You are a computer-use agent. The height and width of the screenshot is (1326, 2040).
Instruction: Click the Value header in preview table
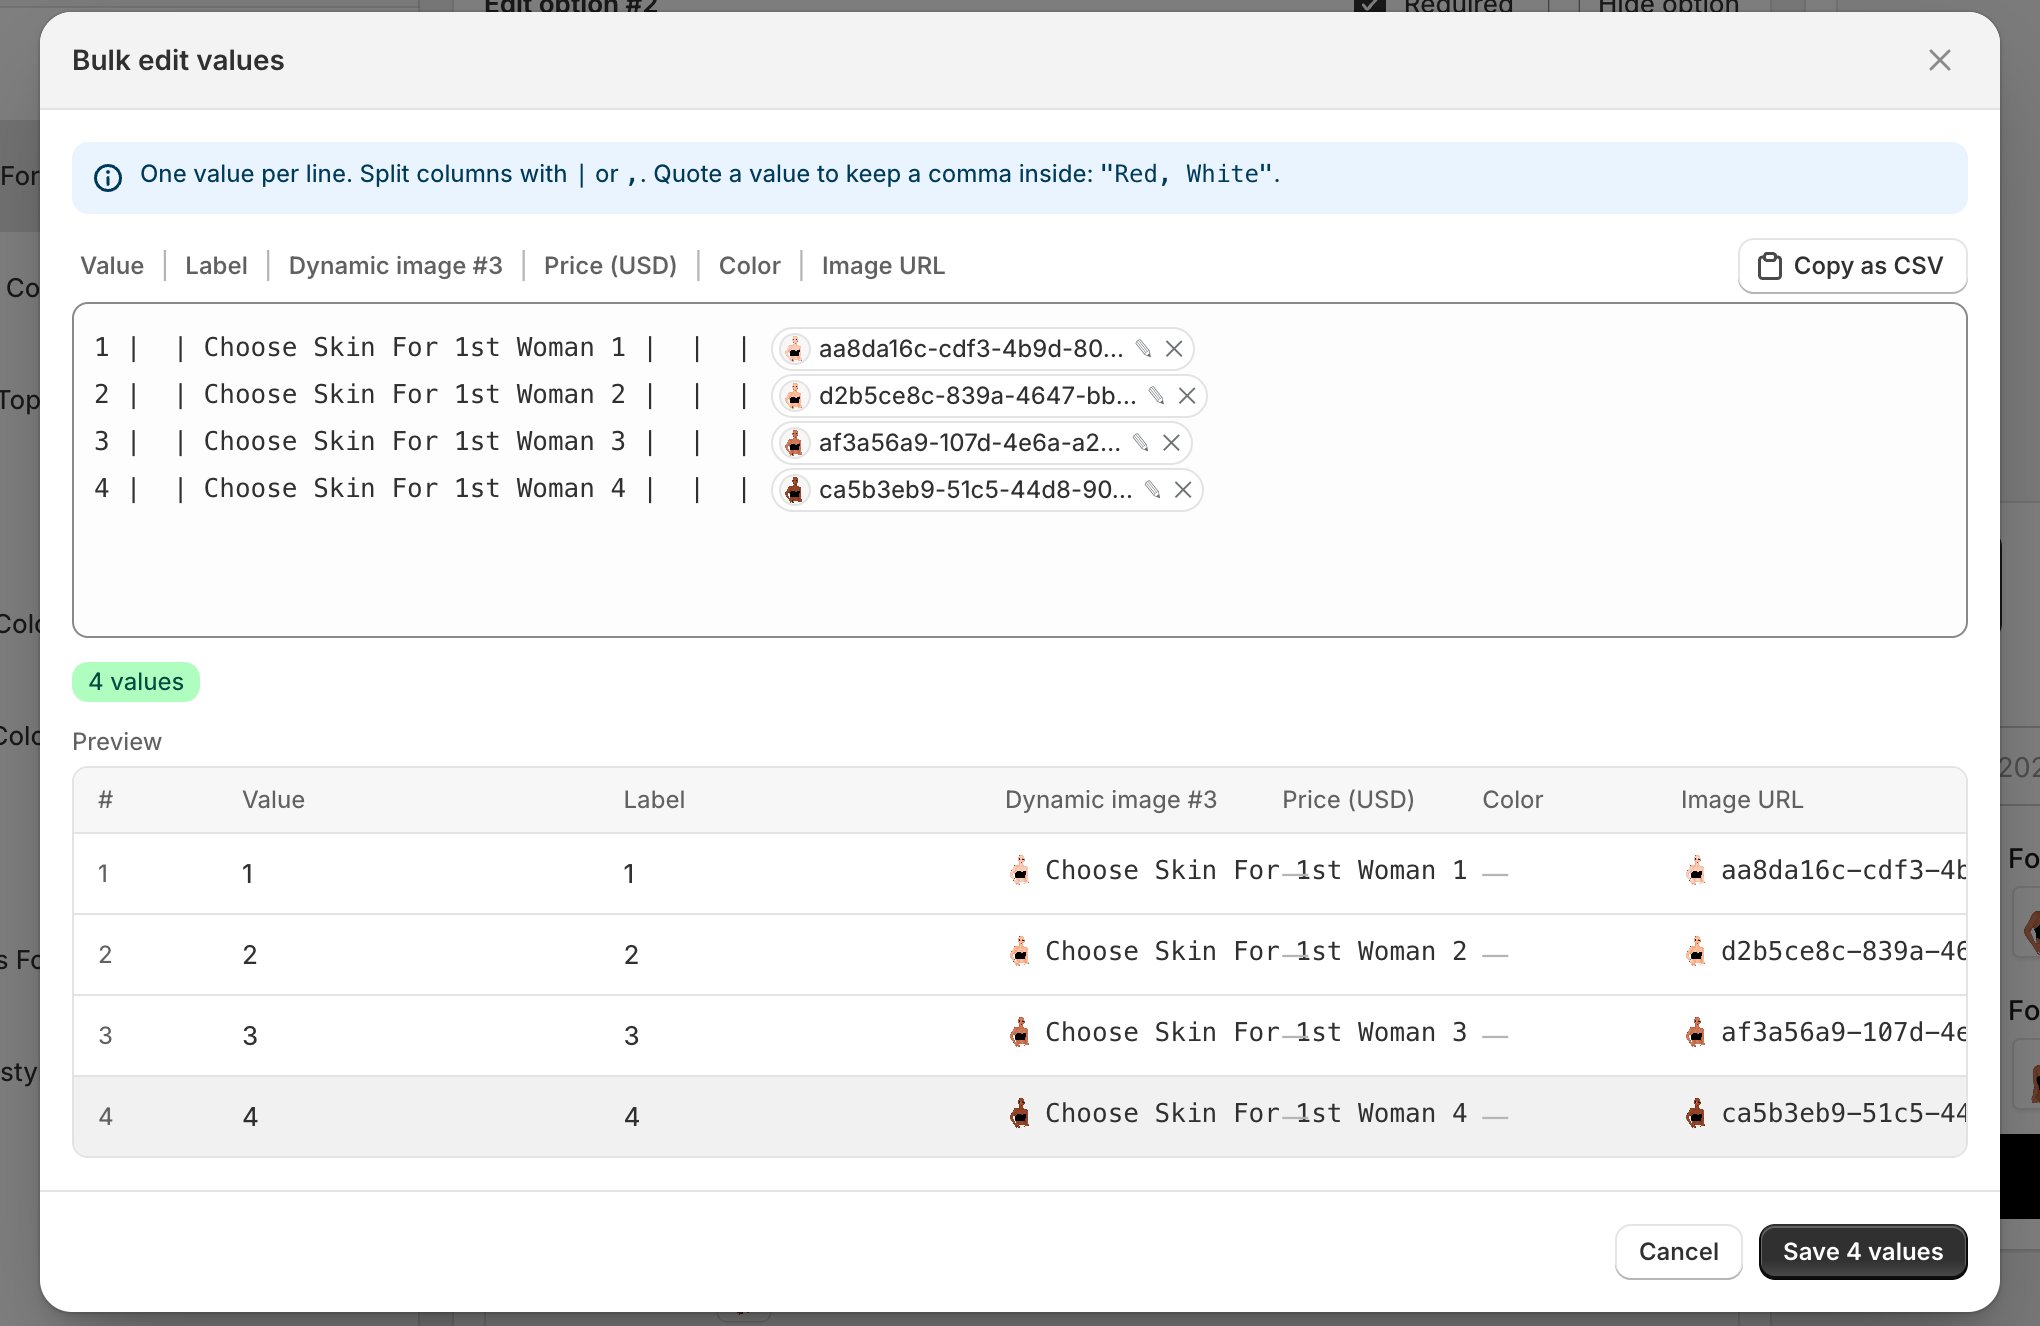point(273,800)
